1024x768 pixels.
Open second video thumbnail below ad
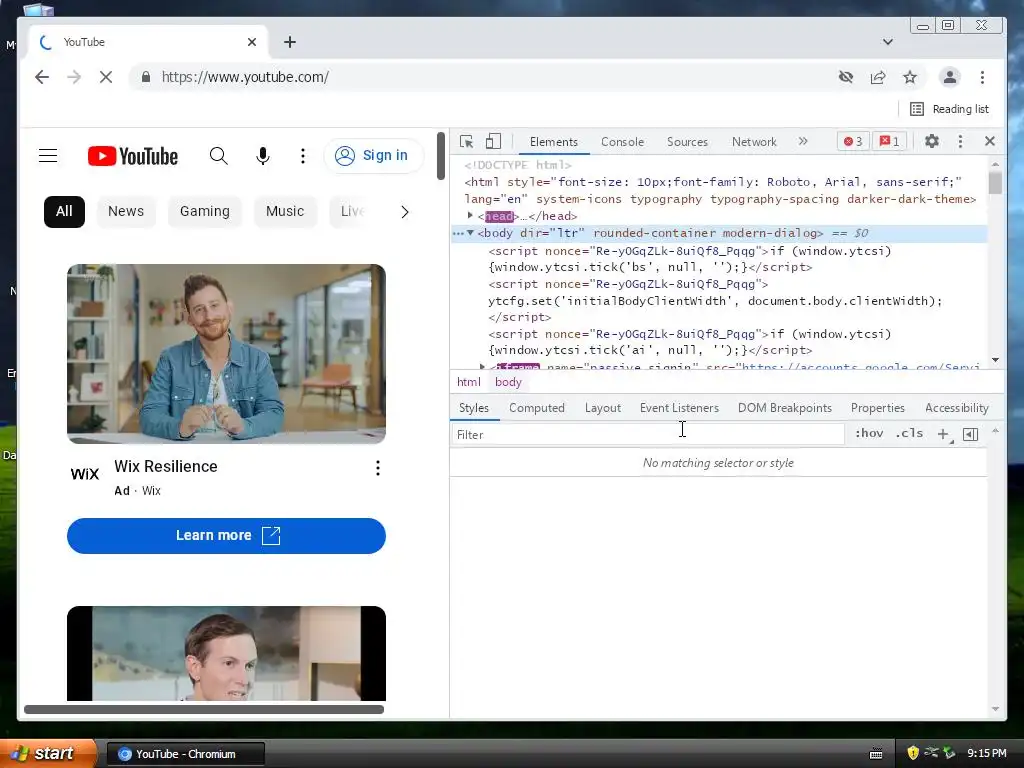226,653
